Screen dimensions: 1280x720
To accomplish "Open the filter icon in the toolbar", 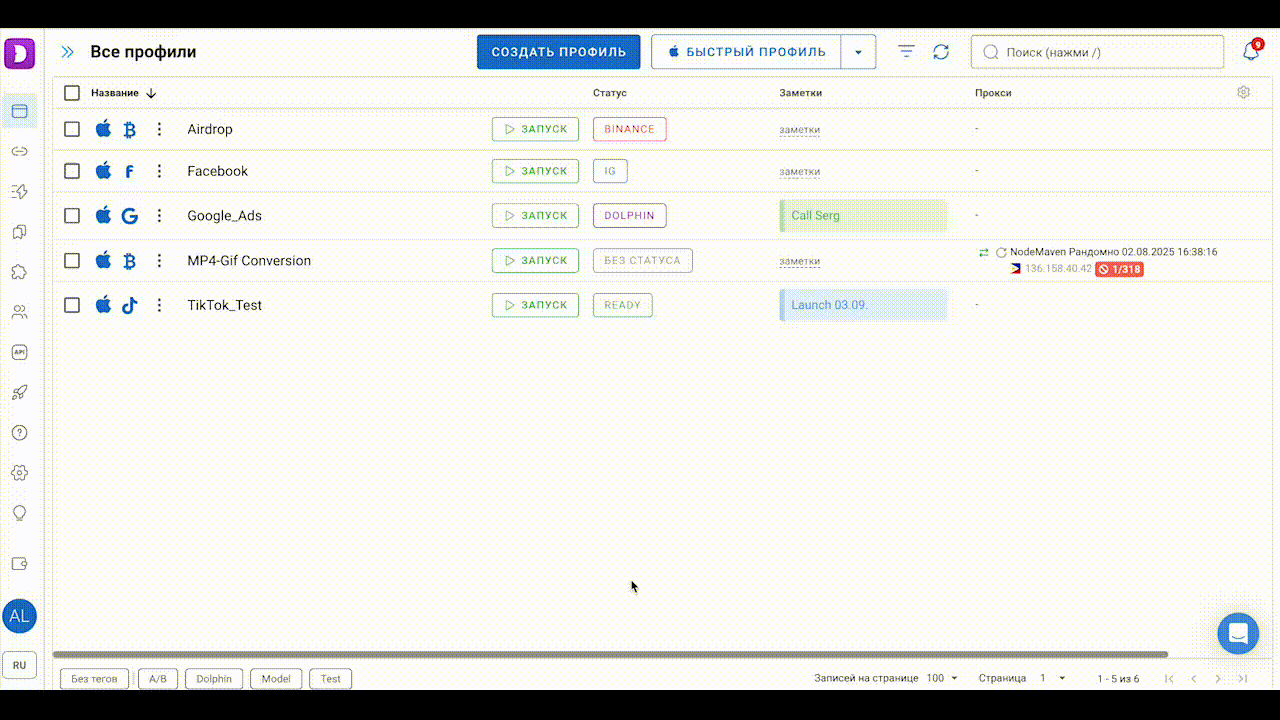I will [x=906, y=52].
